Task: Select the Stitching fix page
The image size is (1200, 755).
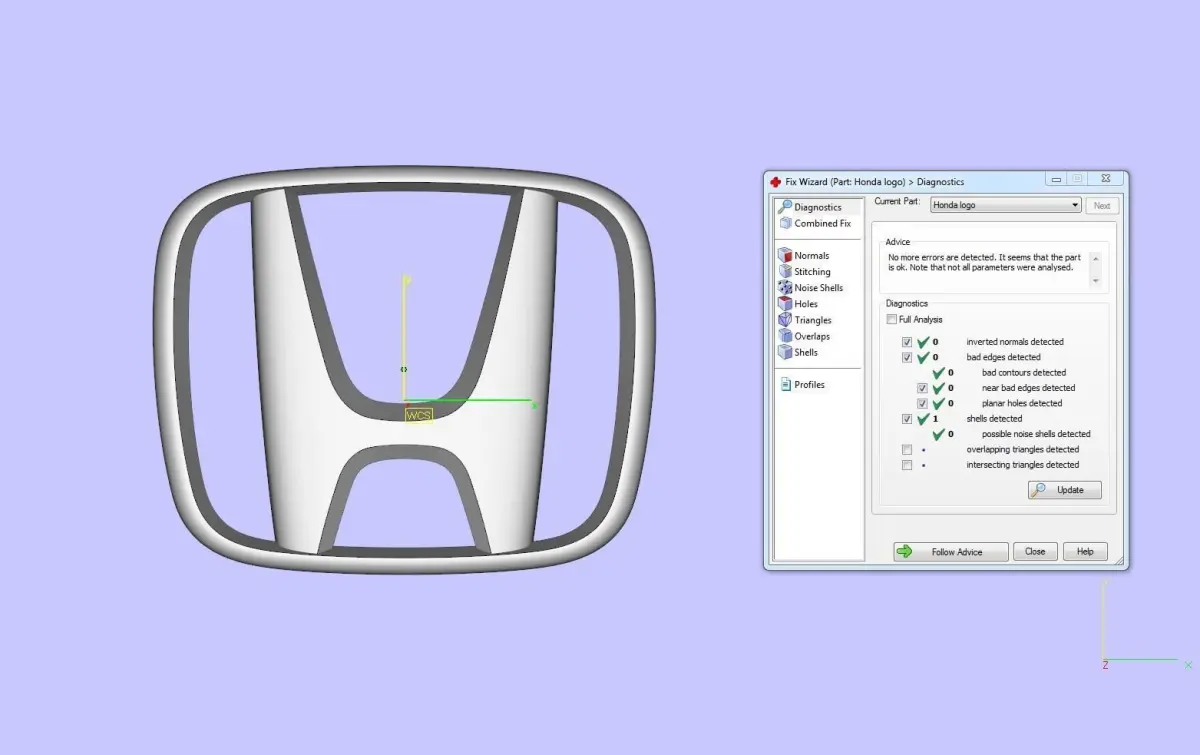Action: click(x=805, y=271)
